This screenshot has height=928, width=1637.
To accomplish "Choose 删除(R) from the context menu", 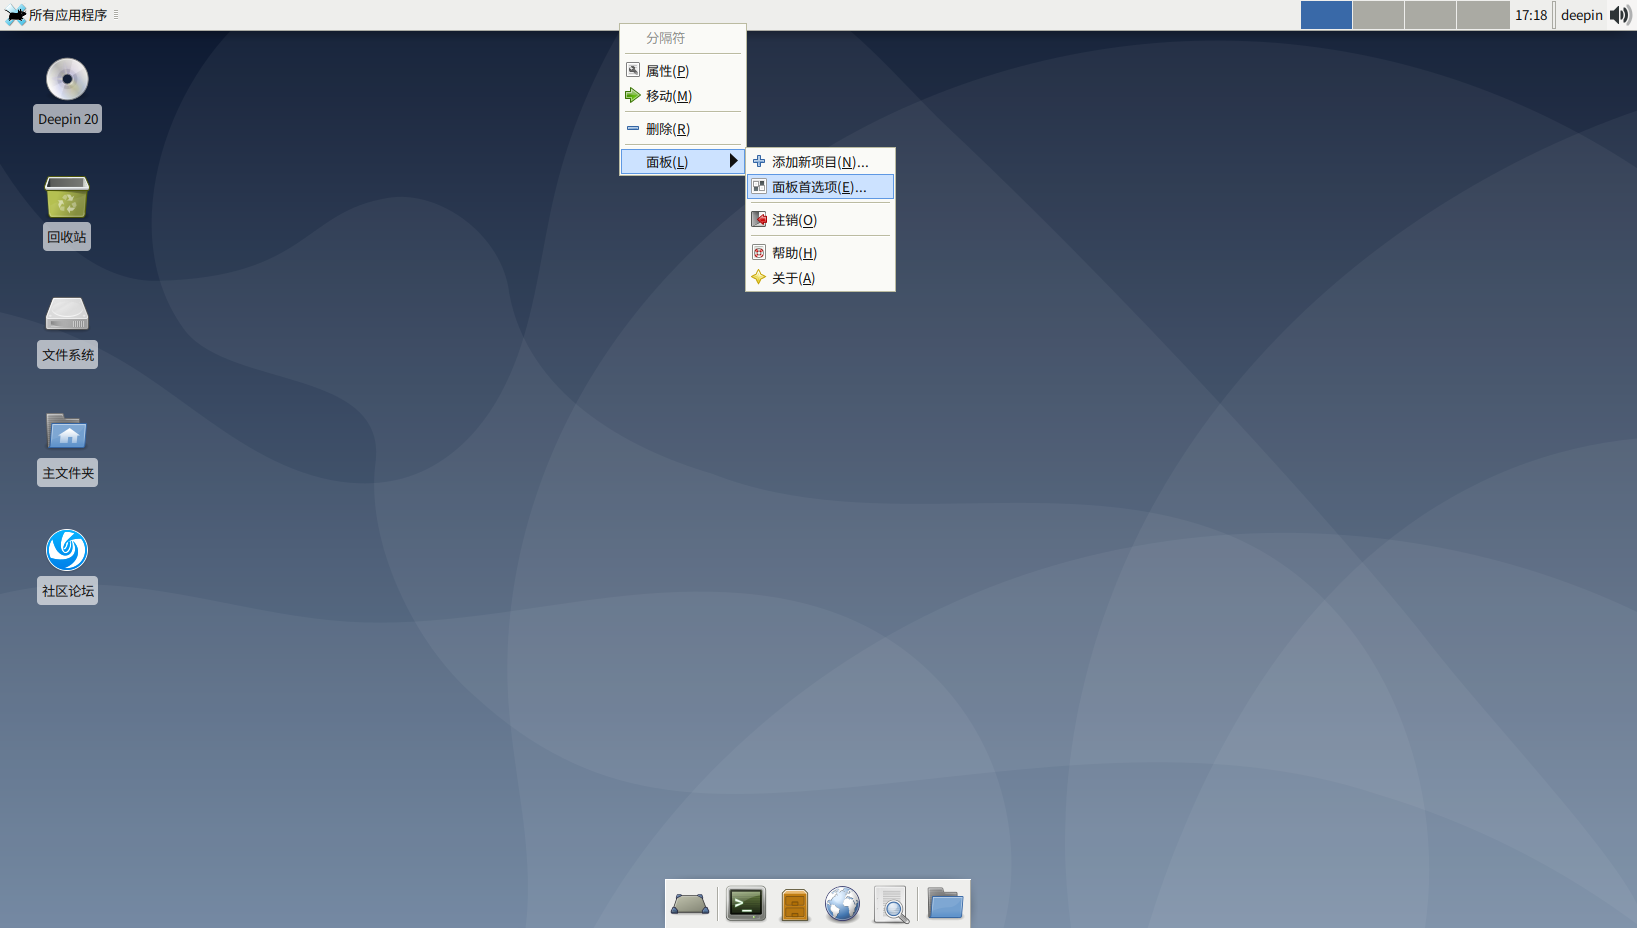I will click(683, 129).
